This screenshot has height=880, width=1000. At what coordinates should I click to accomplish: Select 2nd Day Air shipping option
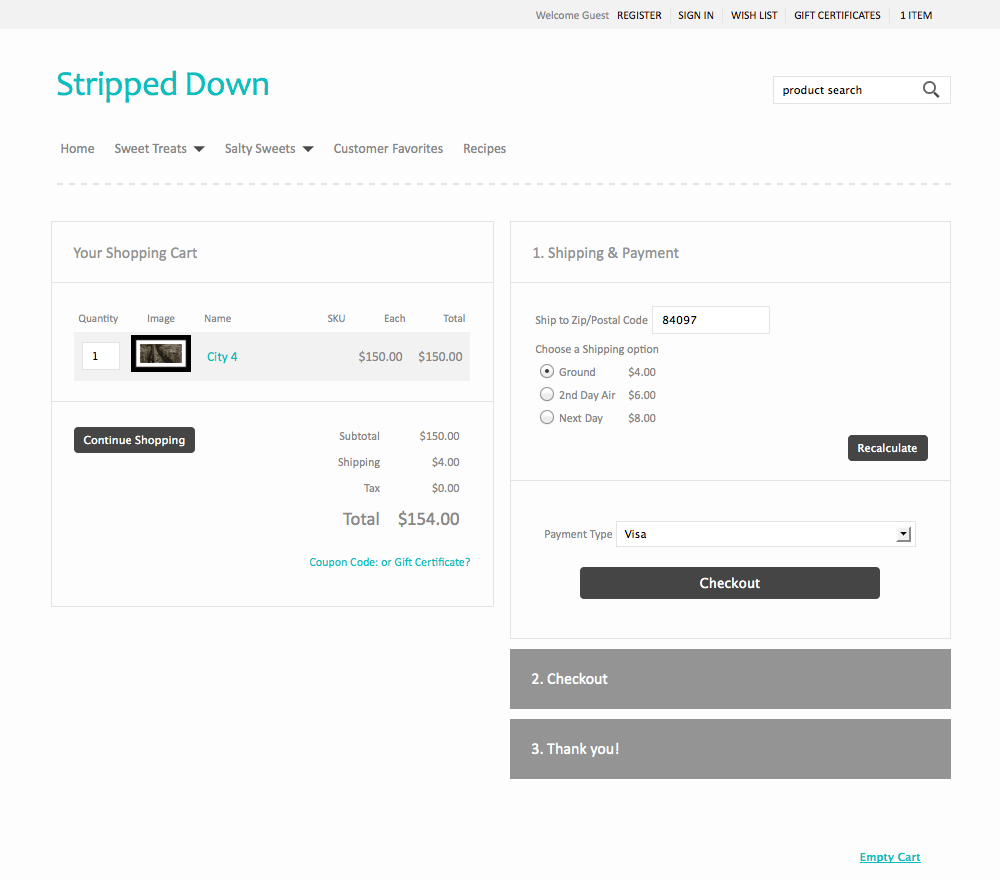(x=547, y=395)
